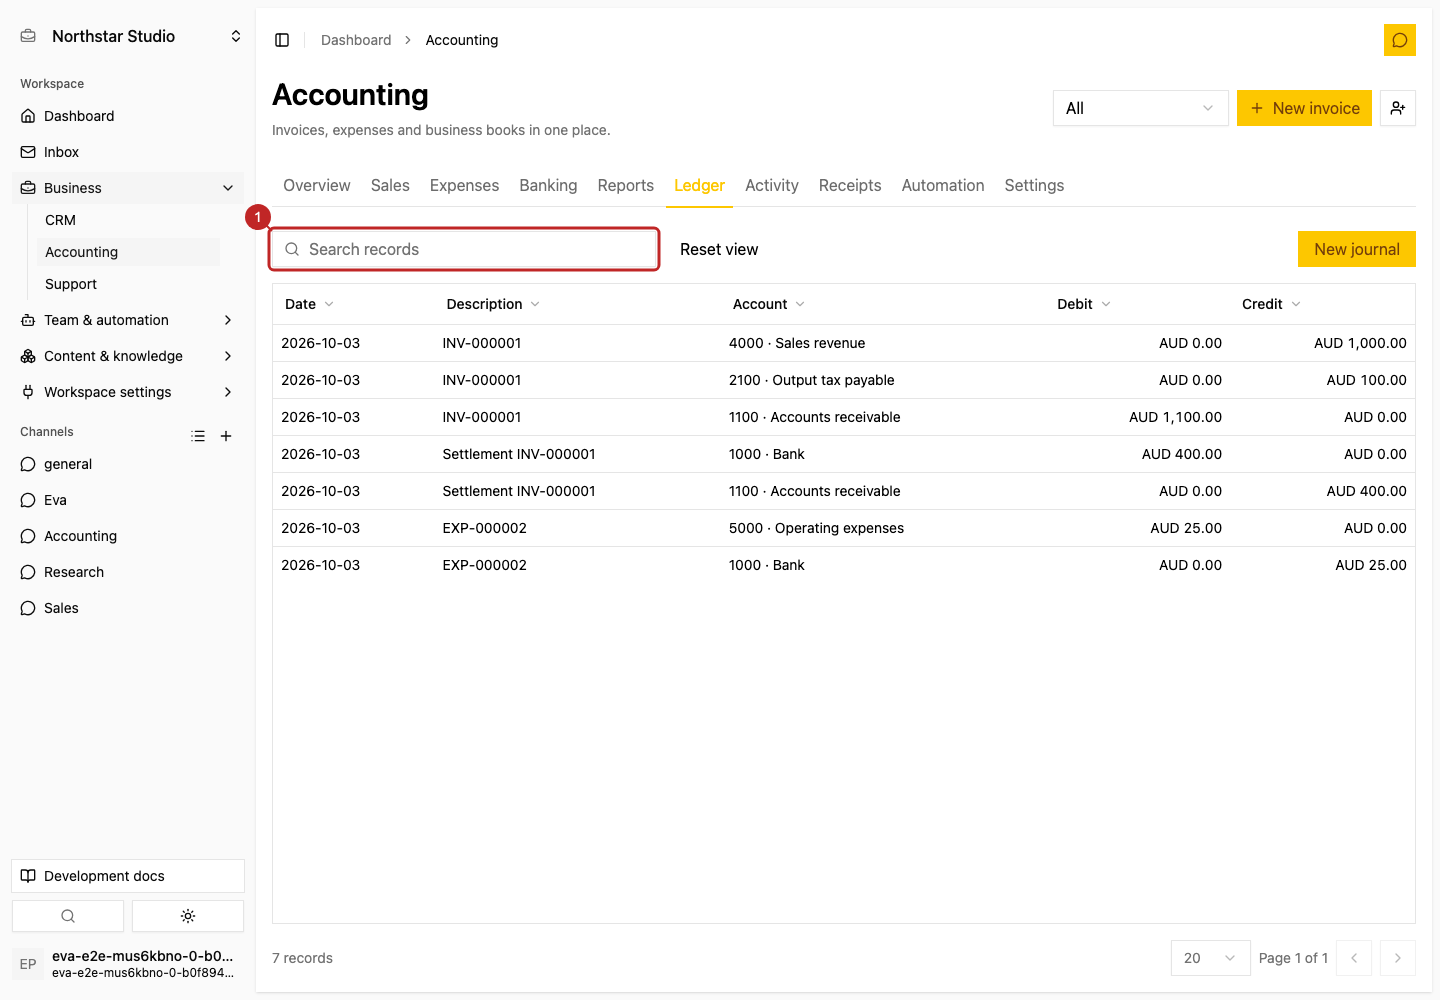Open the page size 20 dropdown
The image size is (1440, 1000).
pyautogui.click(x=1210, y=958)
